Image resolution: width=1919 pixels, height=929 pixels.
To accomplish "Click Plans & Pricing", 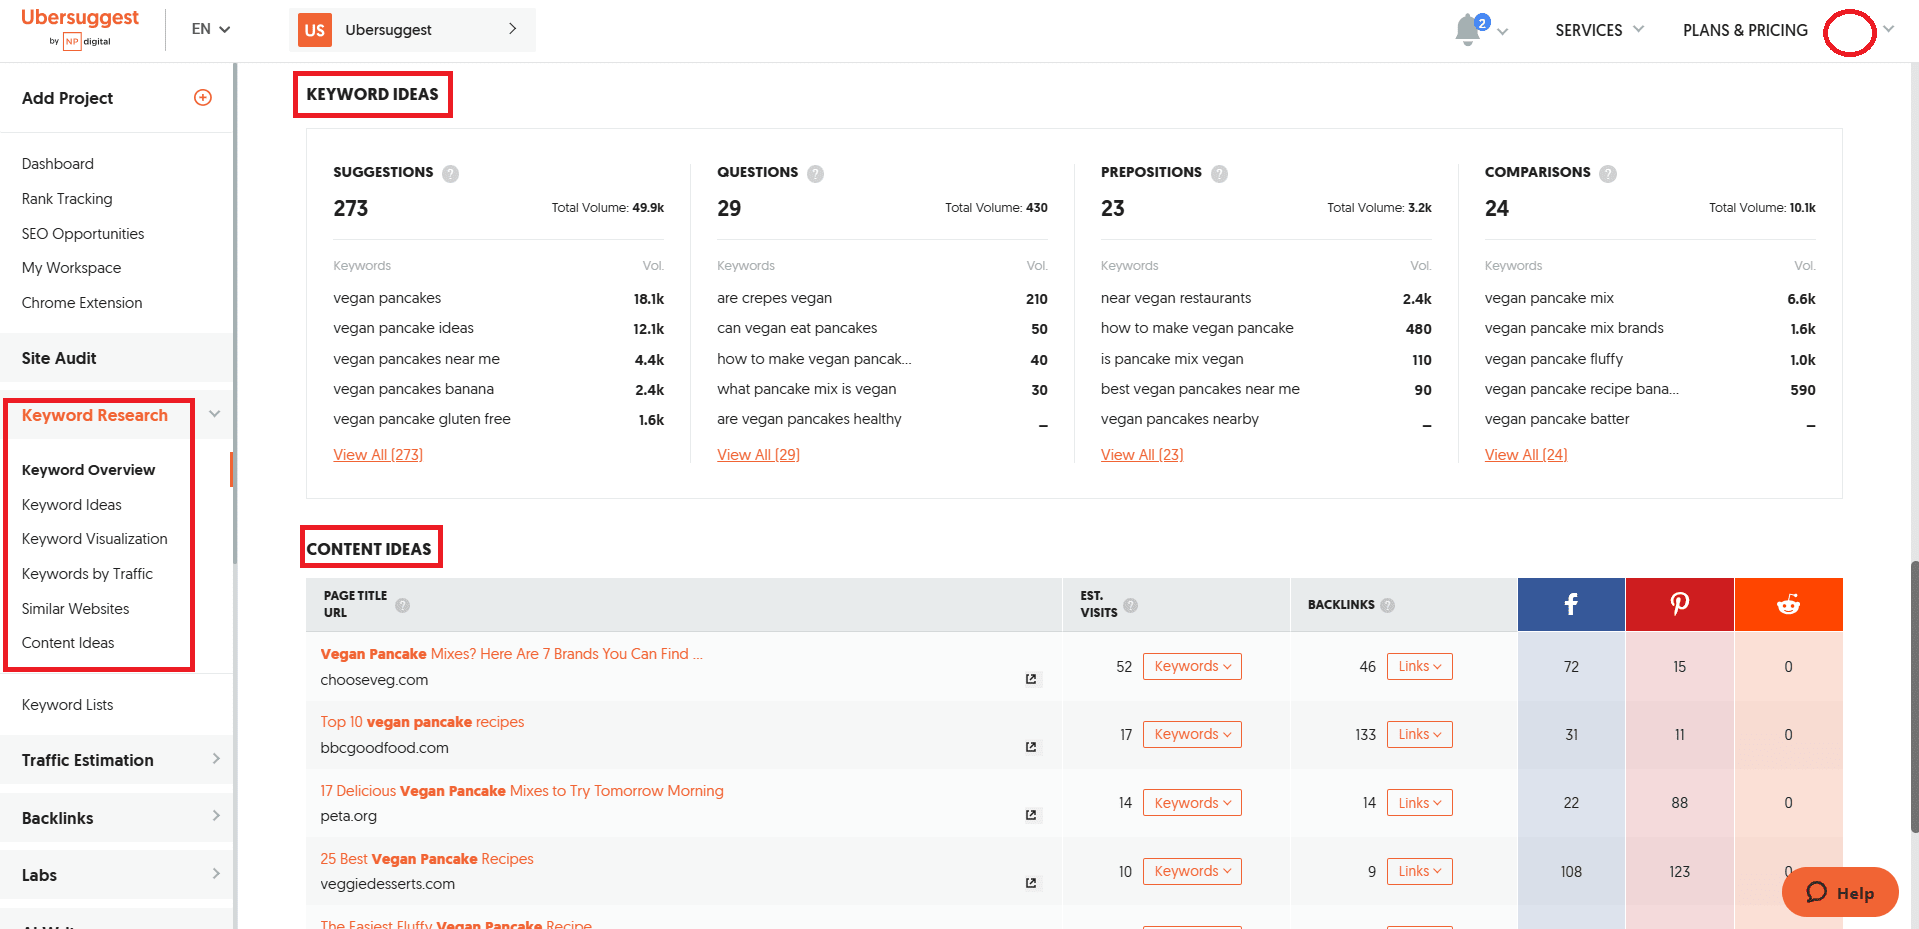I will tap(1745, 30).
